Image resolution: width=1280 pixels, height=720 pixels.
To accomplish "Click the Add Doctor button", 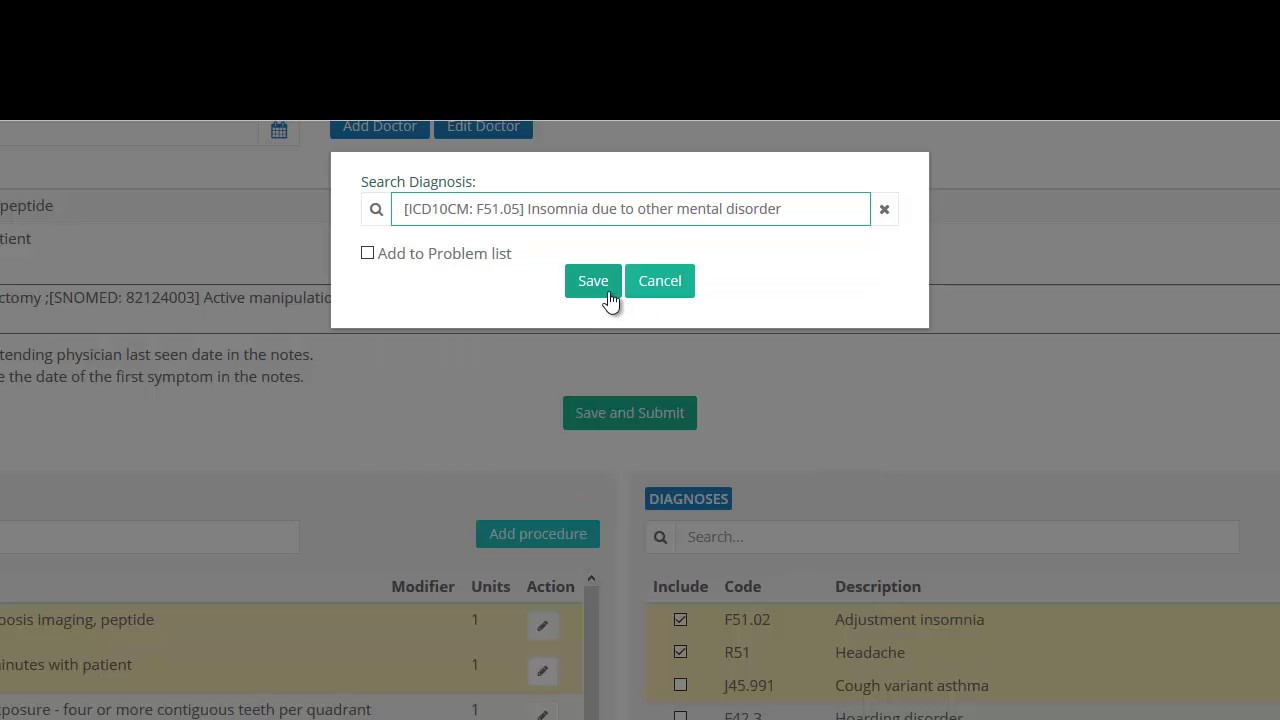I will click(380, 127).
